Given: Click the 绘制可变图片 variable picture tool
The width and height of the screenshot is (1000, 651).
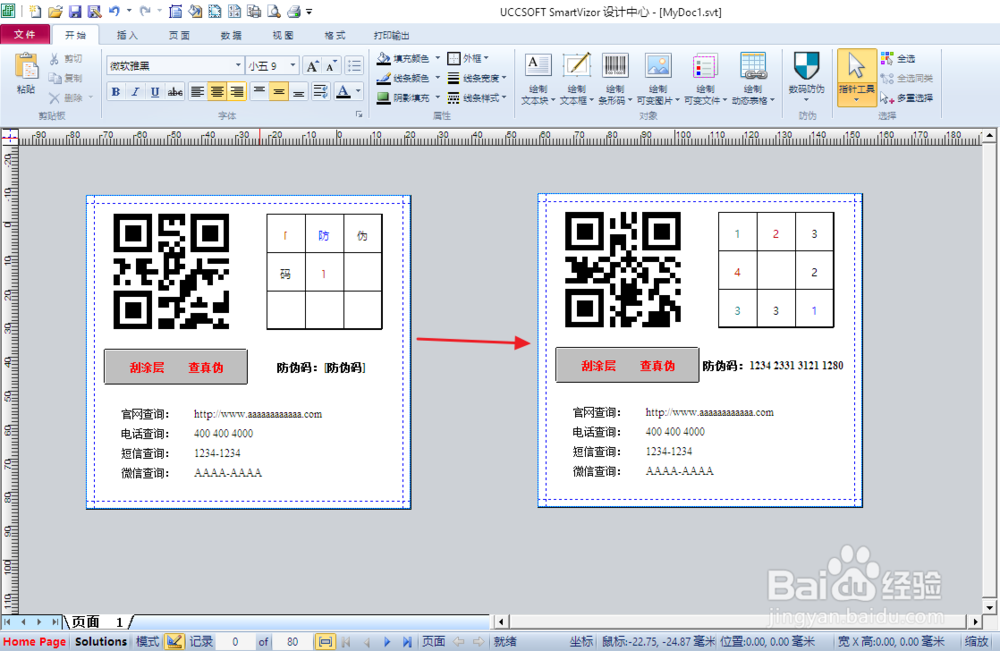Looking at the screenshot, I should point(658,79).
